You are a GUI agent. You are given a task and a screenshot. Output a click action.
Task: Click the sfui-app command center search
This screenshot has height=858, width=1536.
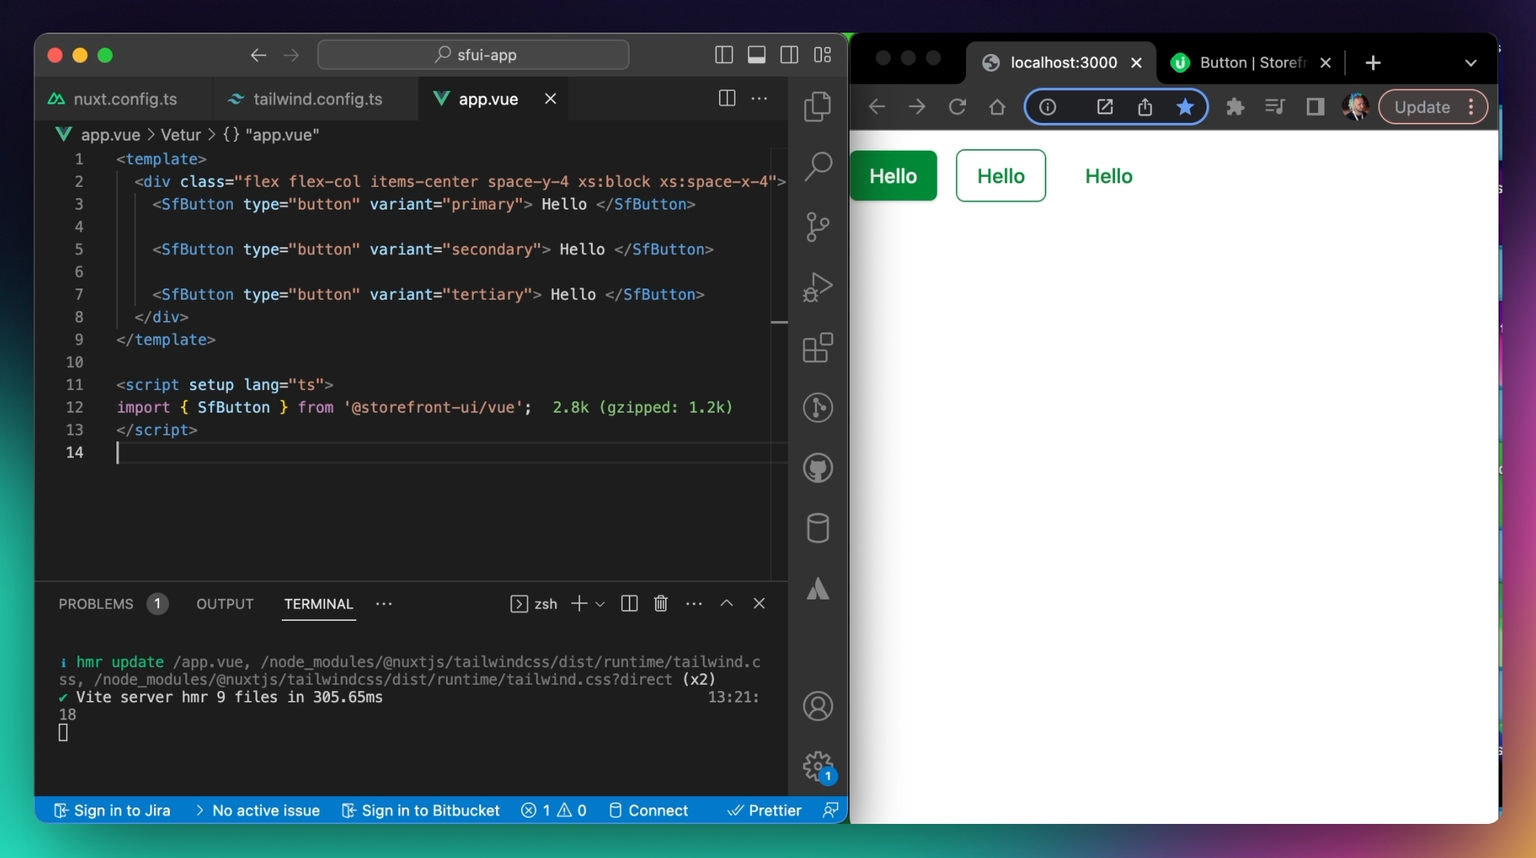pos(473,55)
